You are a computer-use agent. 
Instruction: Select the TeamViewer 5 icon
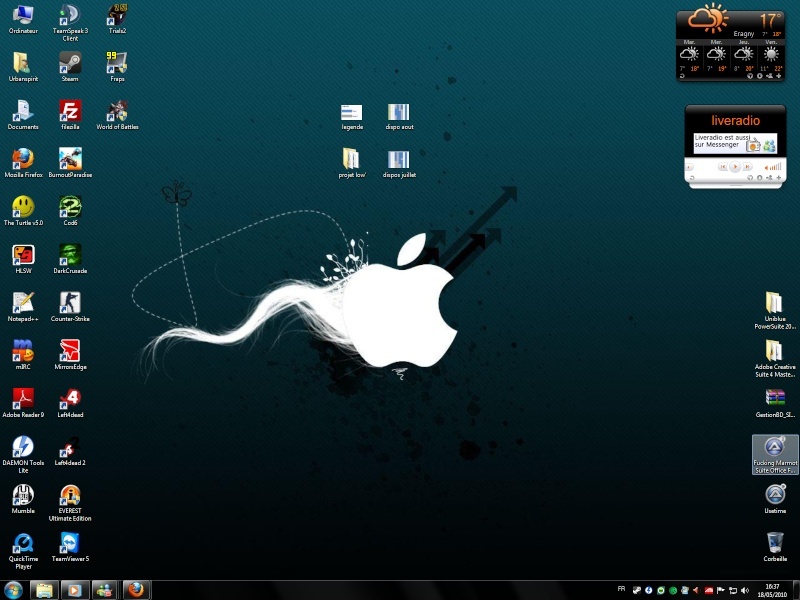click(x=70, y=547)
